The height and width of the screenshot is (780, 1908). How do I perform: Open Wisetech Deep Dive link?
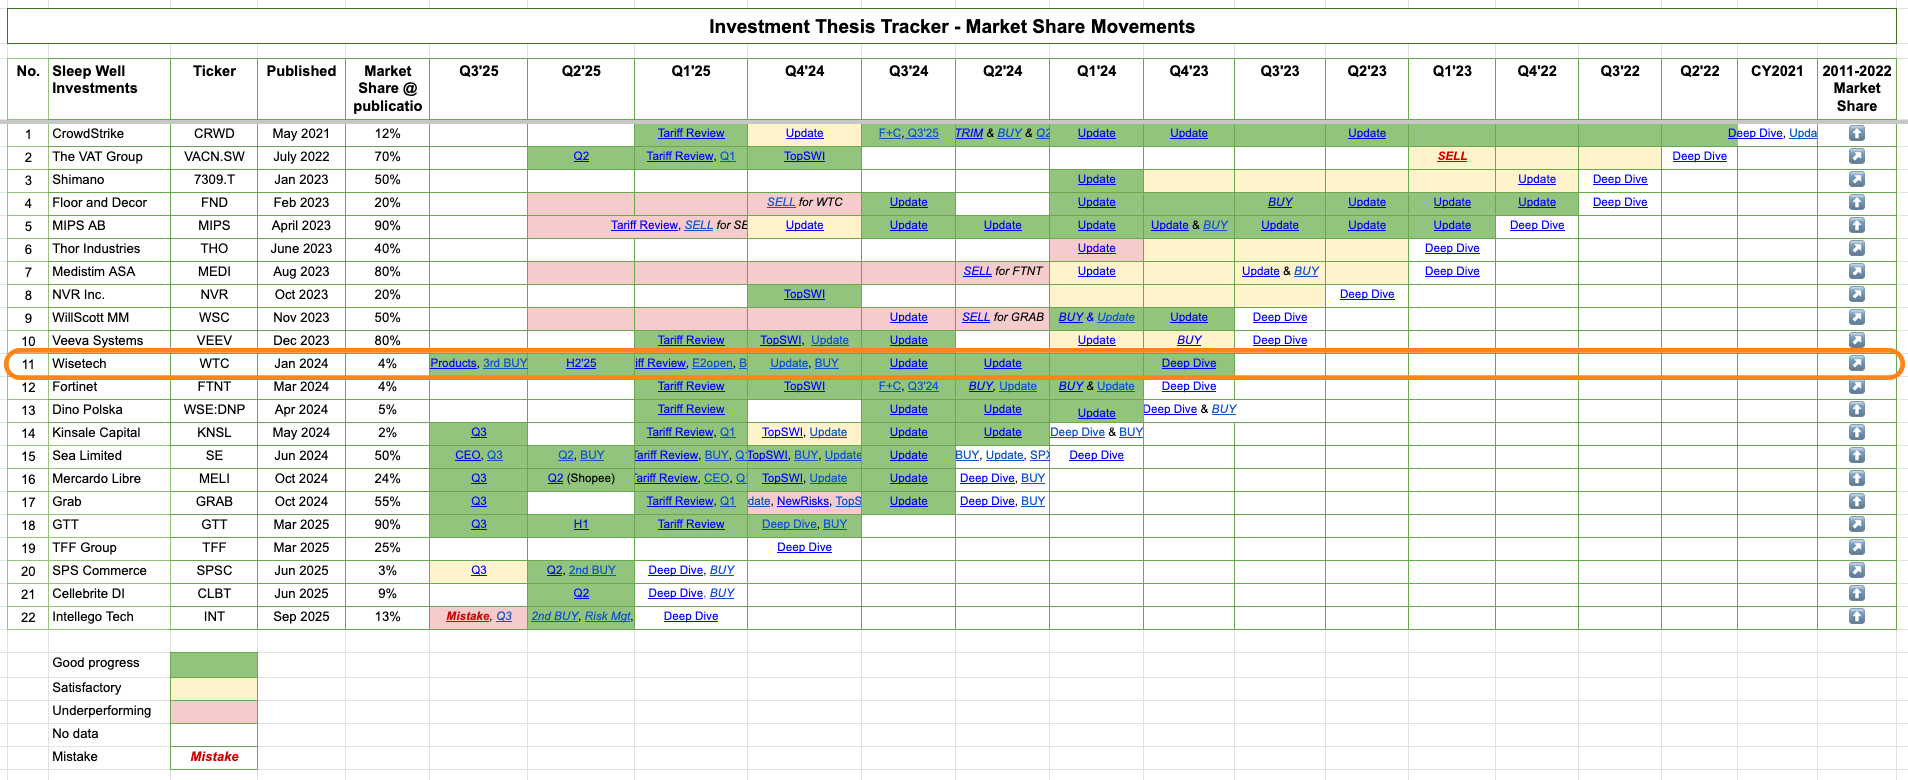point(1189,363)
